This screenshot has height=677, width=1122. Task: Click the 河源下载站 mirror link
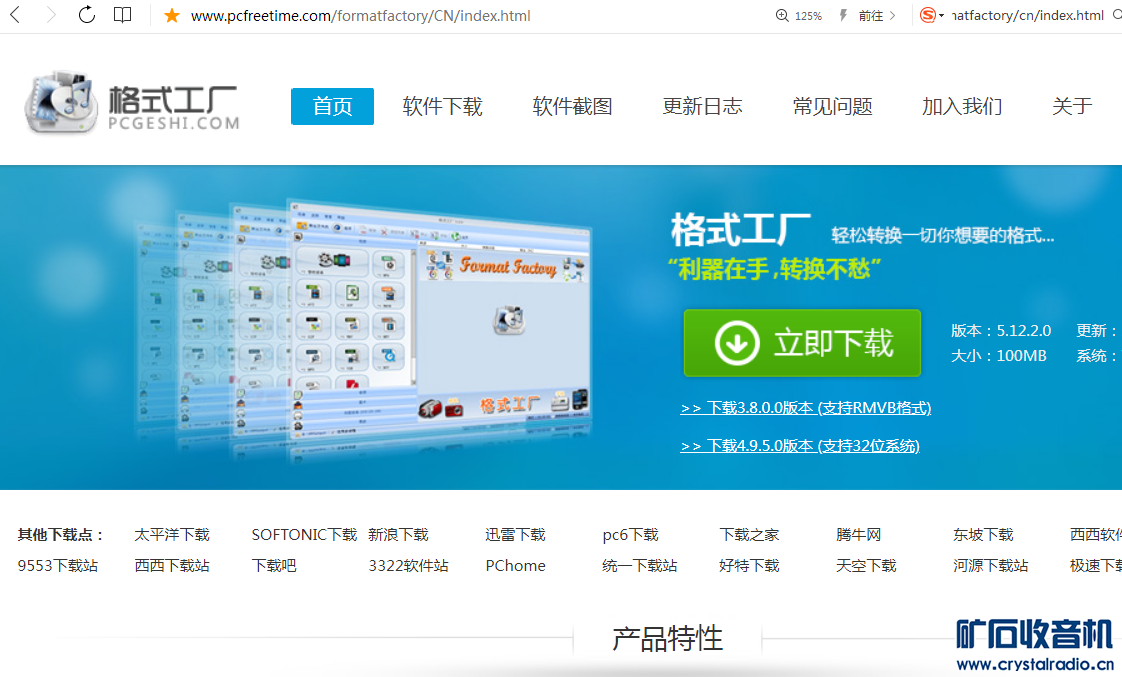coord(990,565)
